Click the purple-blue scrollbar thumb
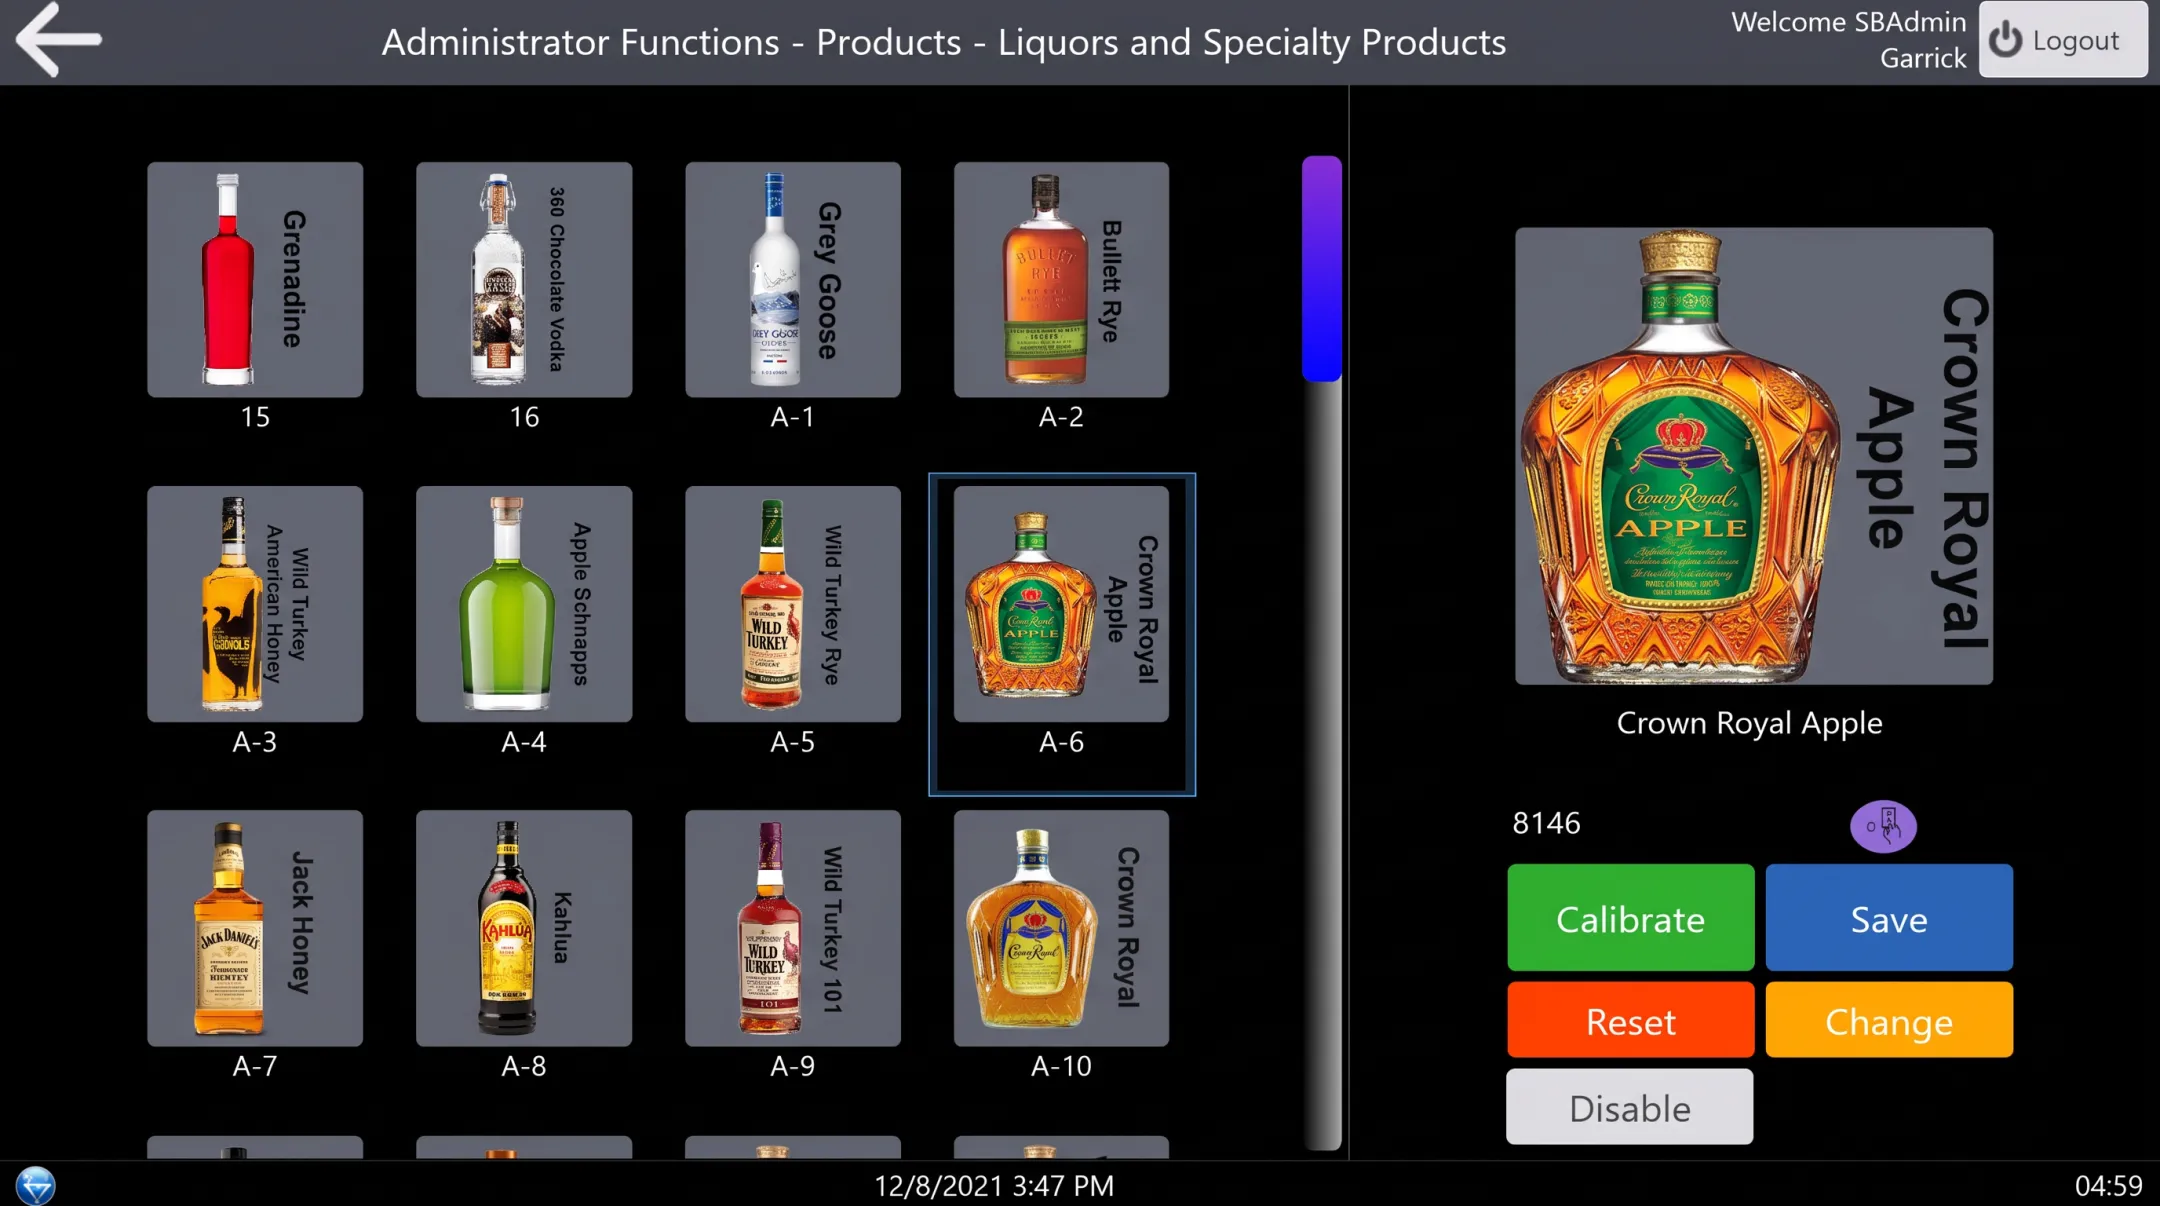This screenshot has height=1206, width=2160. 1321,268
